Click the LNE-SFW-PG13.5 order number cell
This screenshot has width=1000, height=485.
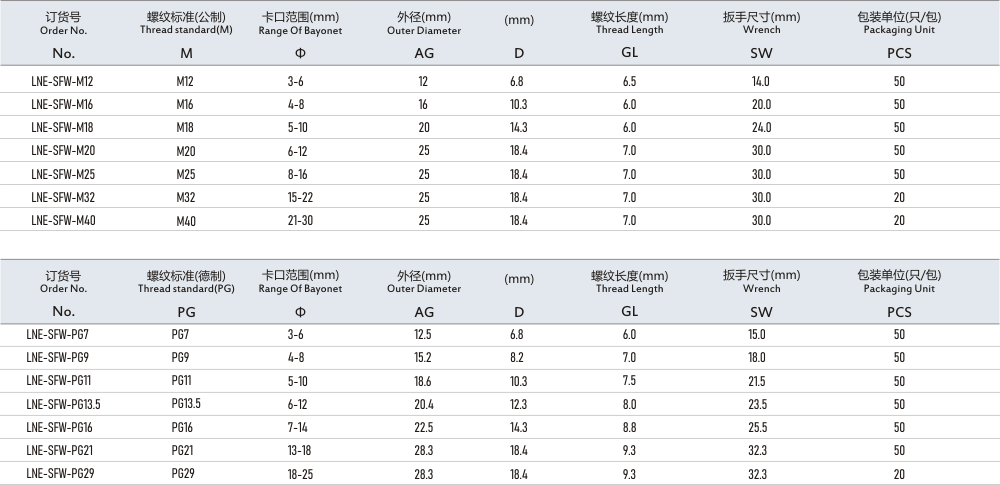coord(64,404)
